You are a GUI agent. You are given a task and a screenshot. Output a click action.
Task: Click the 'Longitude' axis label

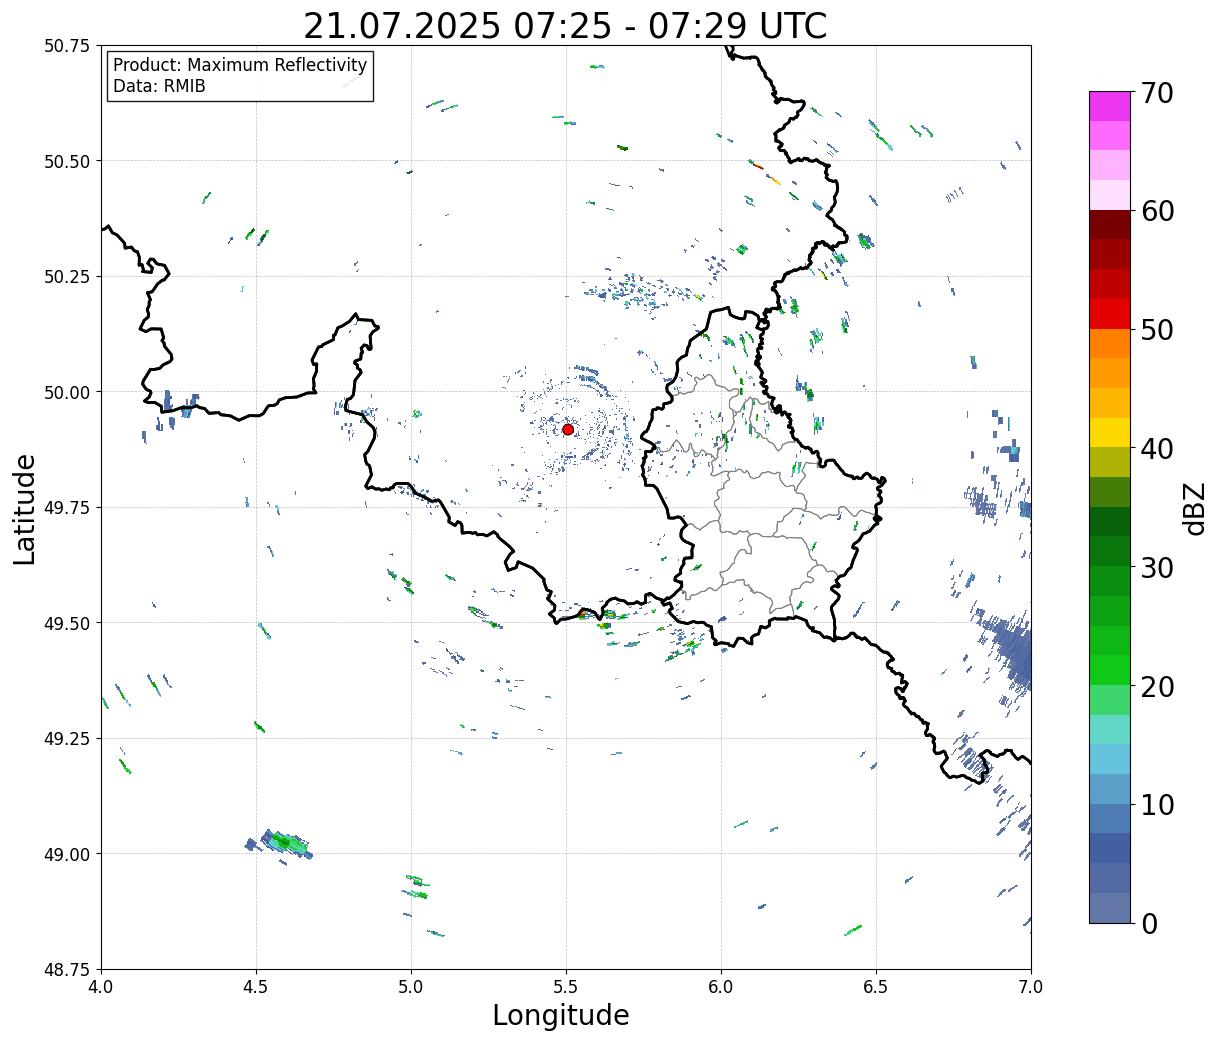561,1015
